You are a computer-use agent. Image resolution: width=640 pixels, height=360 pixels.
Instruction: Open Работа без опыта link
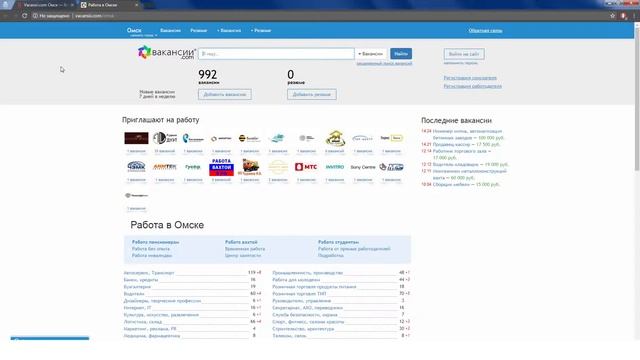(x=151, y=249)
